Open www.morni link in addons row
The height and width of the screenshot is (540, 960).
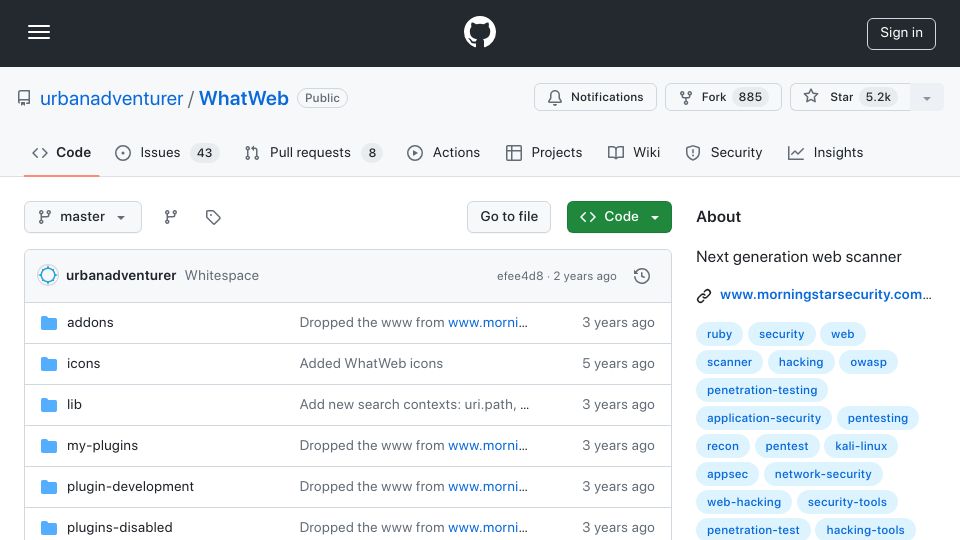click(488, 323)
